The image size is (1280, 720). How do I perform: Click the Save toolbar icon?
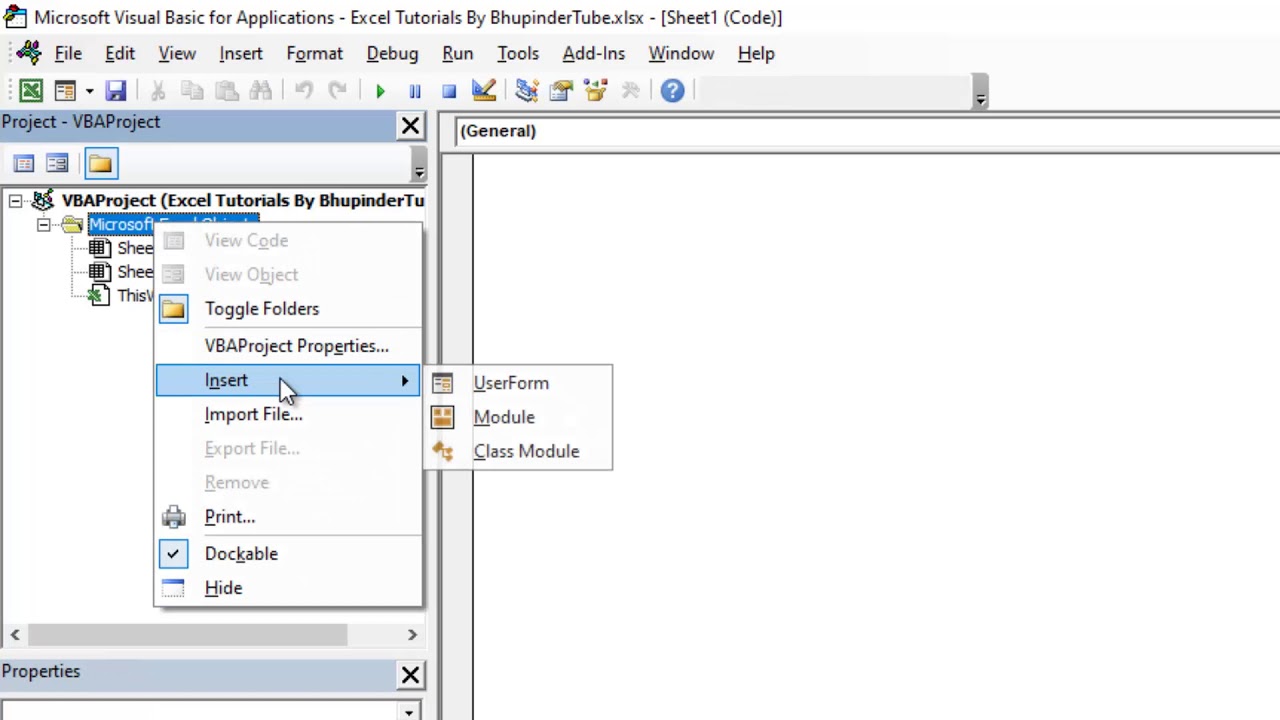(116, 91)
